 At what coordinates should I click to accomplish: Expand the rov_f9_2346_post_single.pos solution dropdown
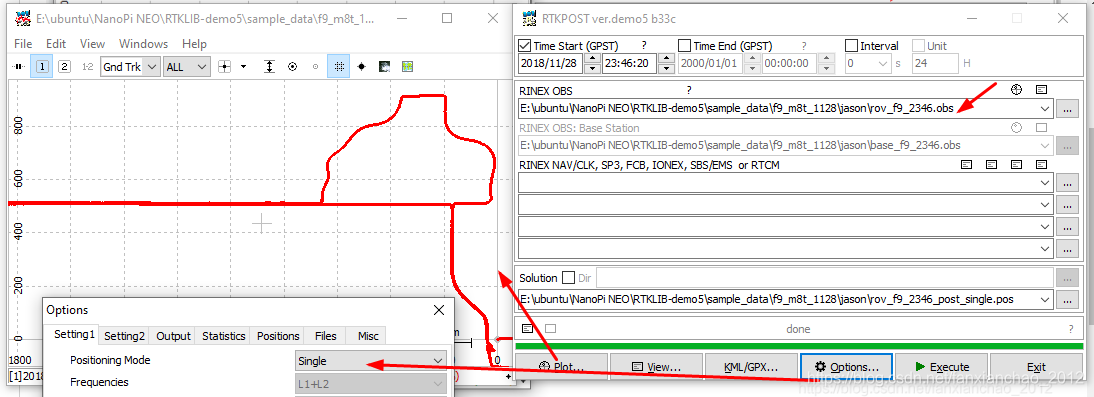(x=1044, y=299)
